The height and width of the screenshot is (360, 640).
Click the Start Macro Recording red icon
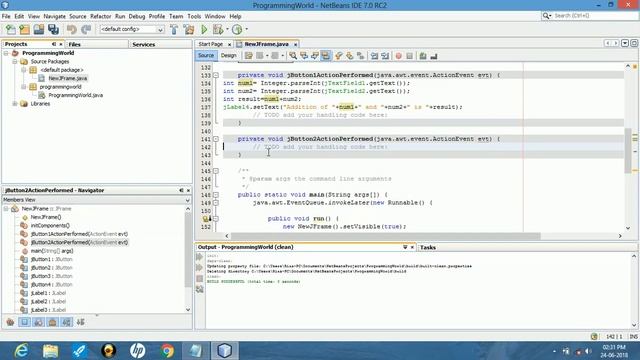tap(398, 56)
